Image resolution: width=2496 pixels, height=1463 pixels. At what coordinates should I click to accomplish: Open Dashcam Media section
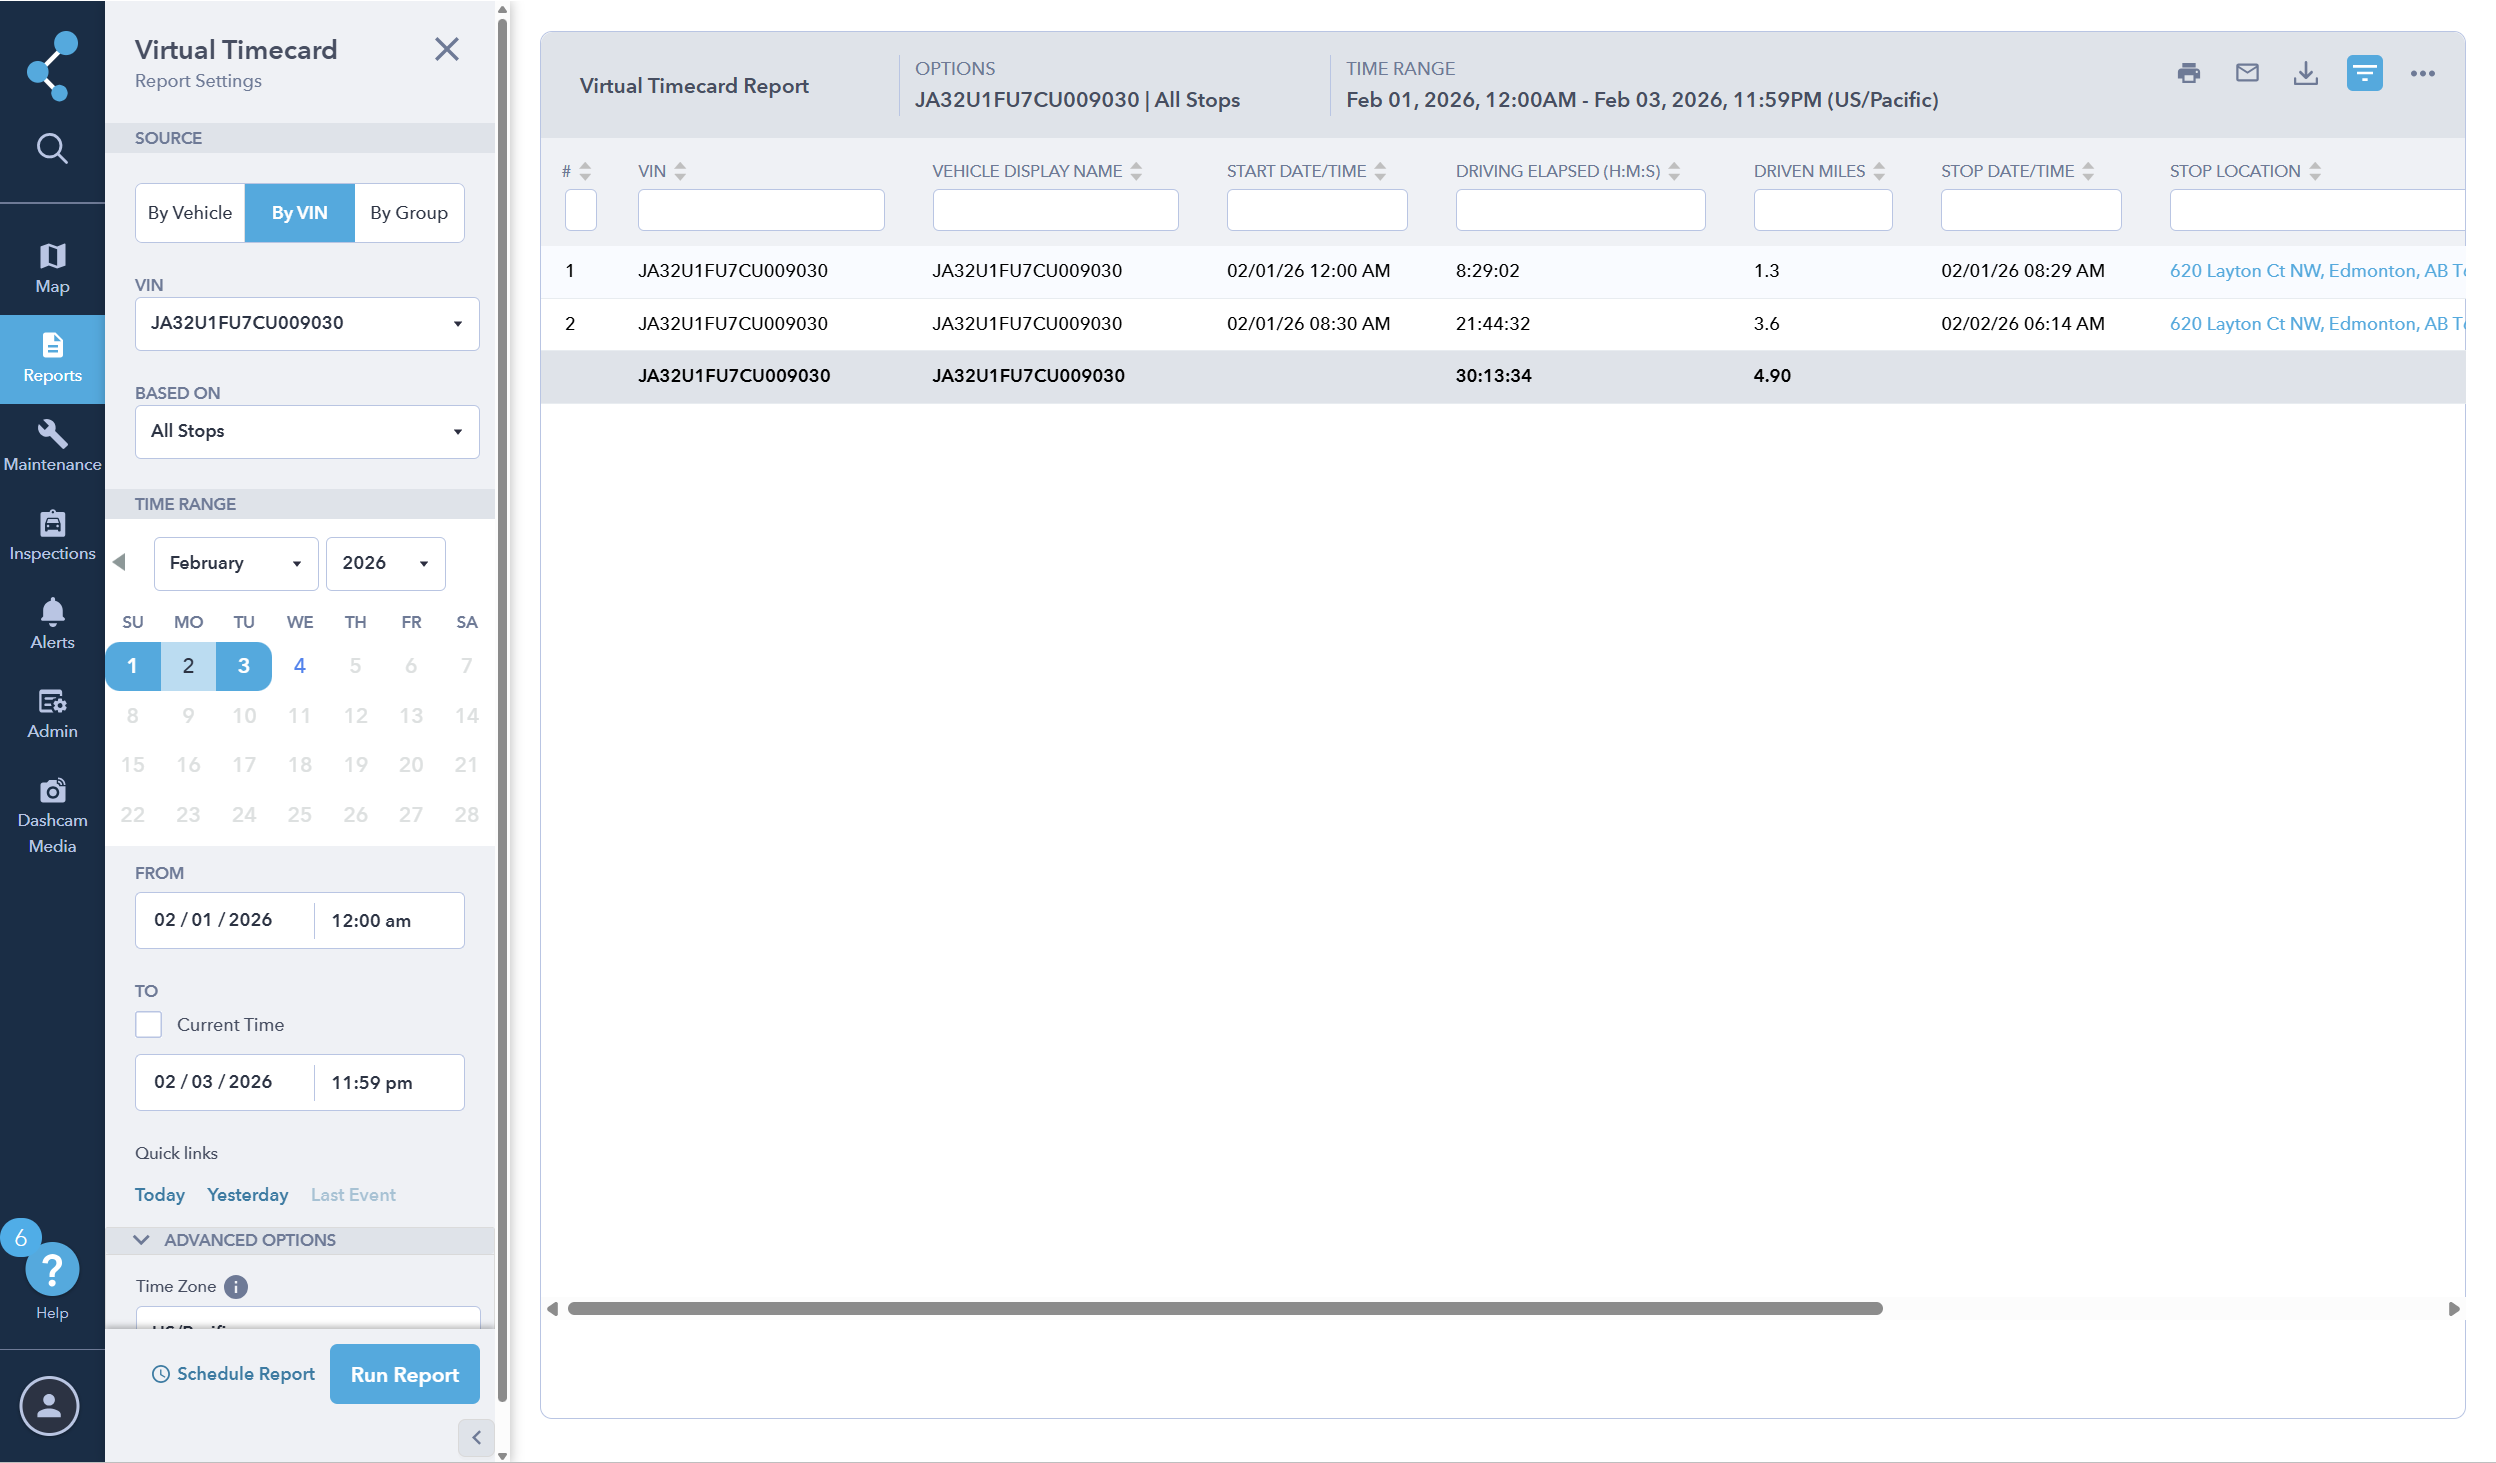(x=52, y=816)
